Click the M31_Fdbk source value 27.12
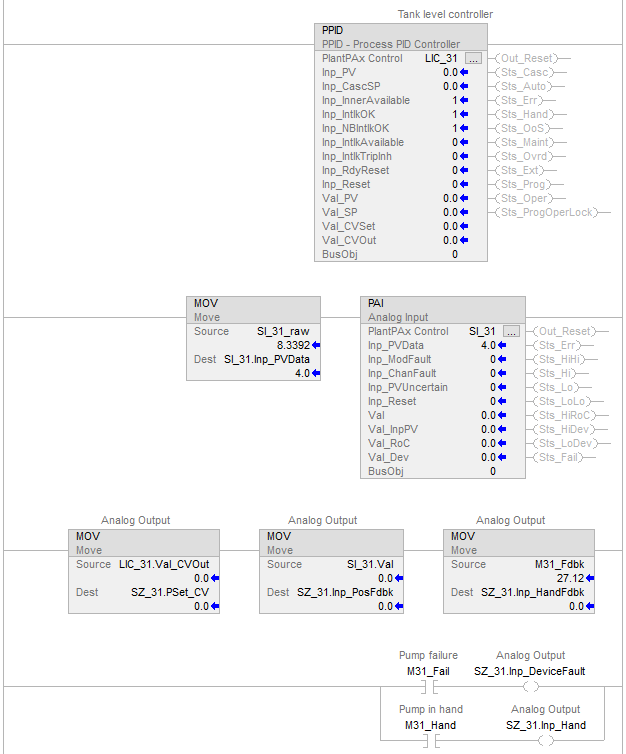This screenshot has width=626, height=754. [x=571, y=578]
